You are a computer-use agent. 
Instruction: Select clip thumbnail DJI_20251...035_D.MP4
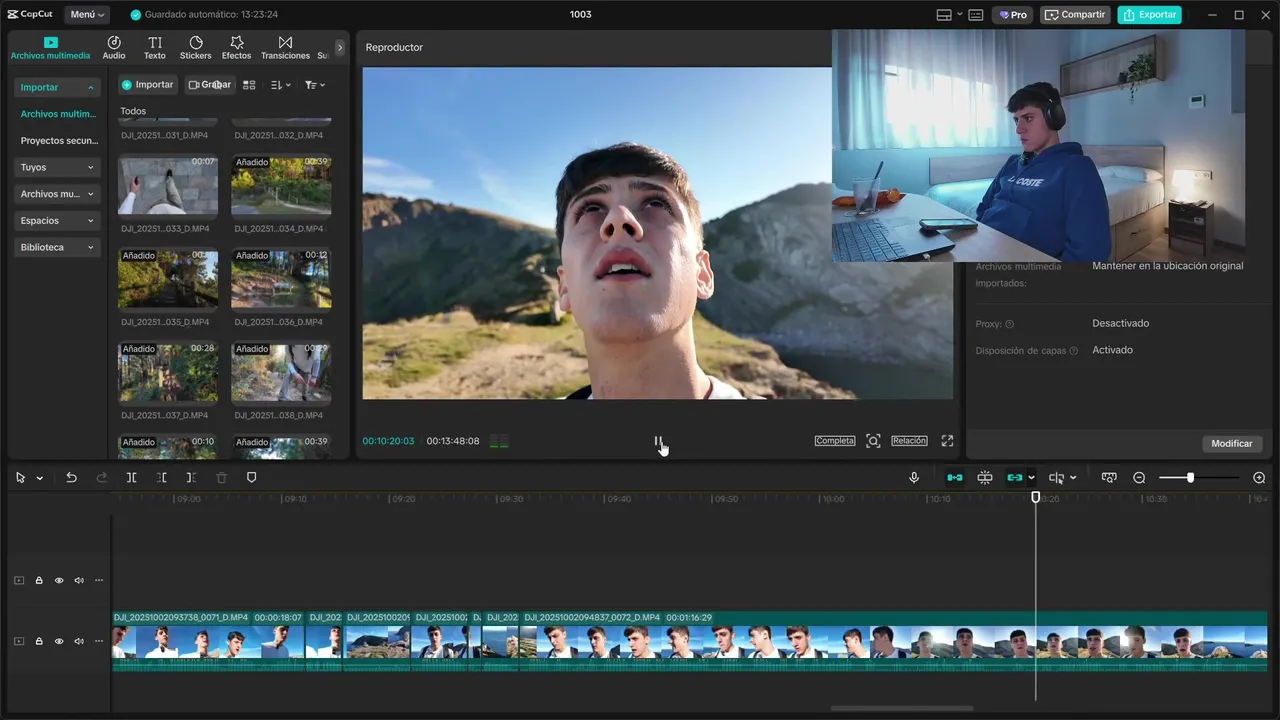click(168, 279)
